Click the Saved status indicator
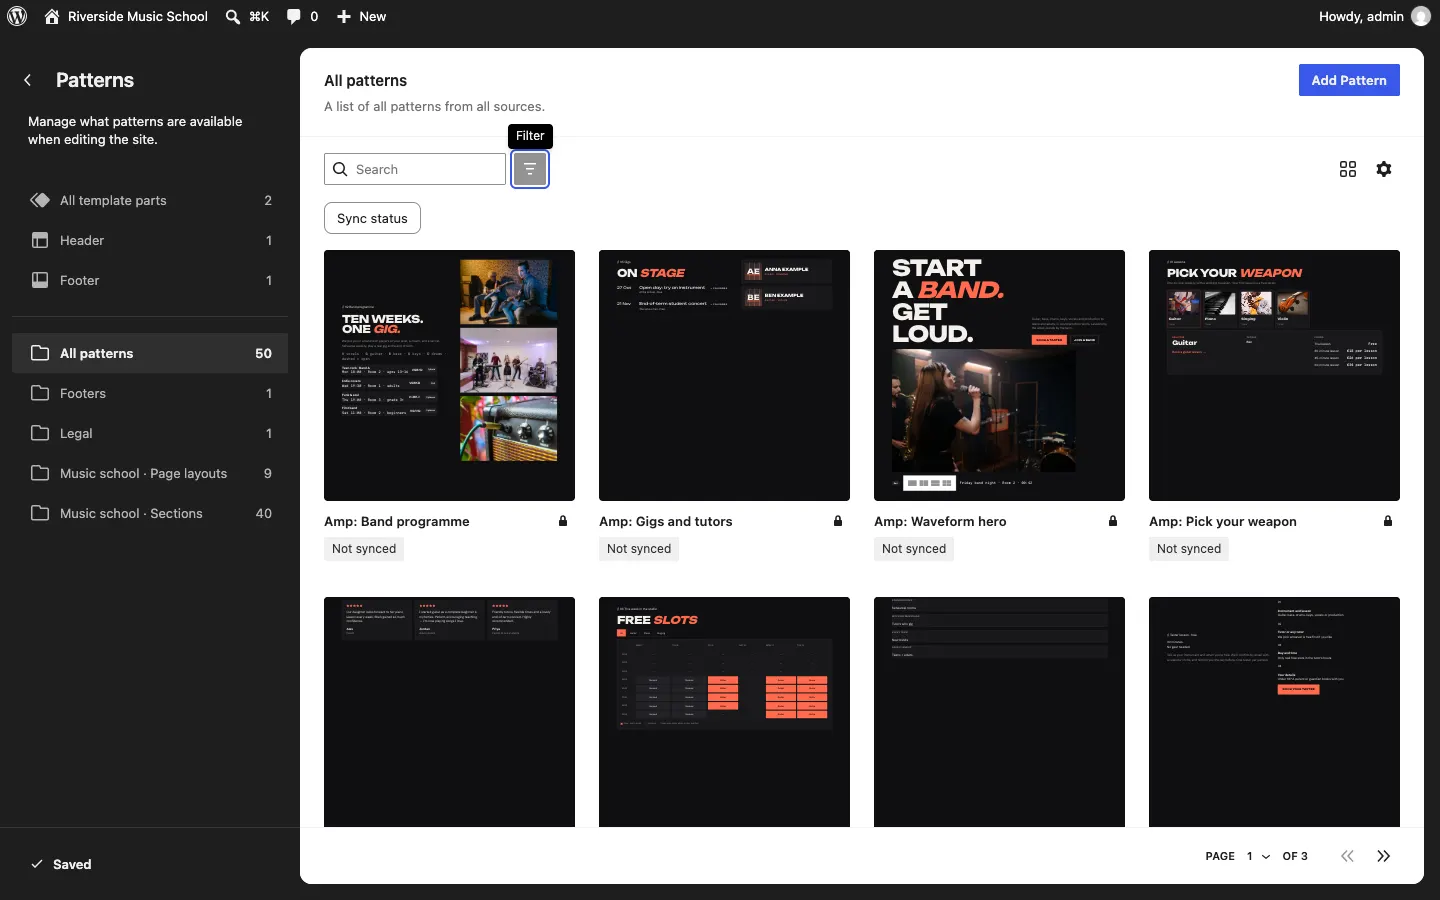 pos(61,864)
